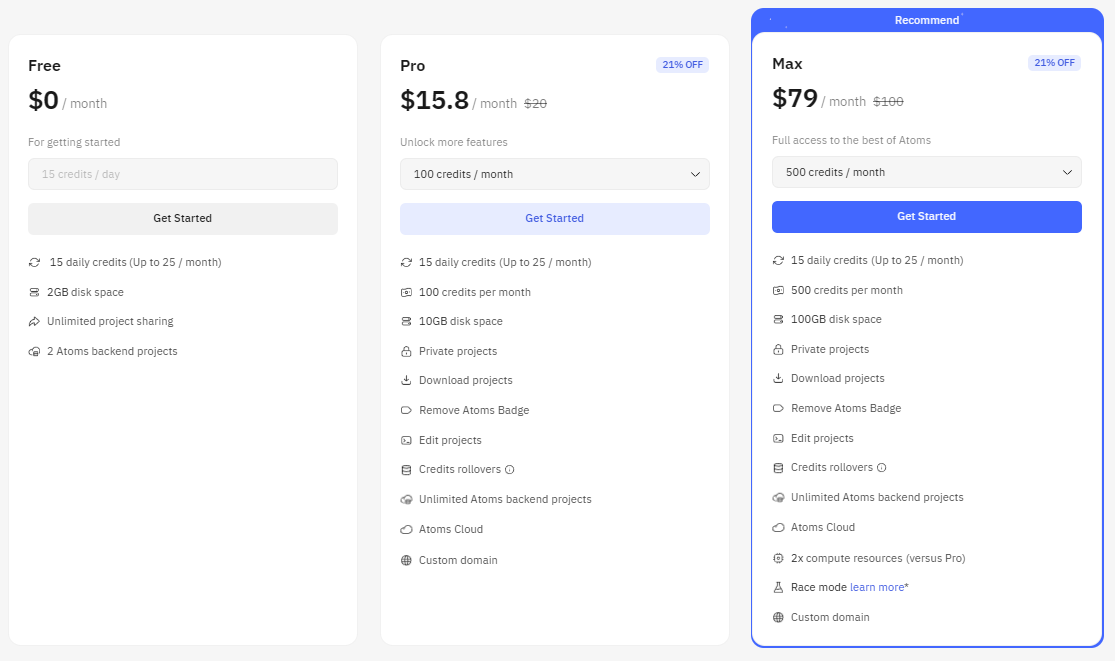
Task: Open the 100 credits / month dropdown
Action: (555, 174)
